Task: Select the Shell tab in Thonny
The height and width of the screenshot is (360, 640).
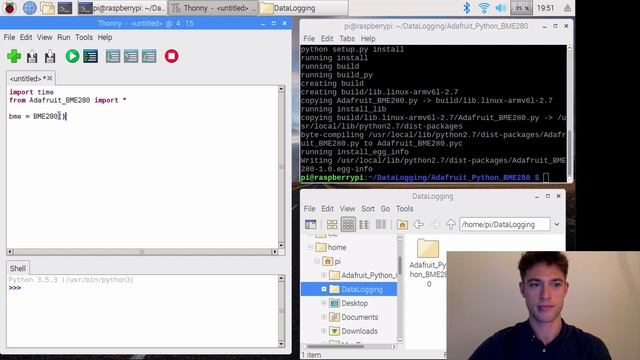Action: (x=18, y=268)
